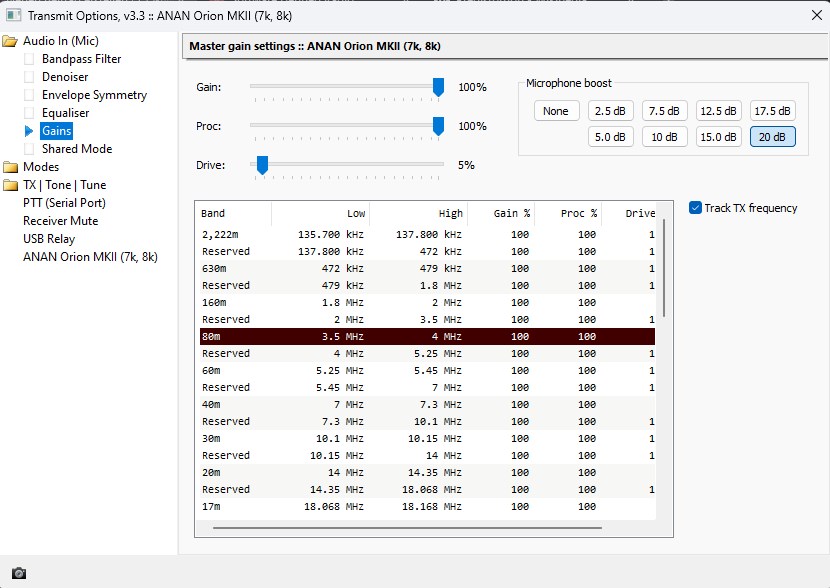Click the Proc % column header

(568, 213)
